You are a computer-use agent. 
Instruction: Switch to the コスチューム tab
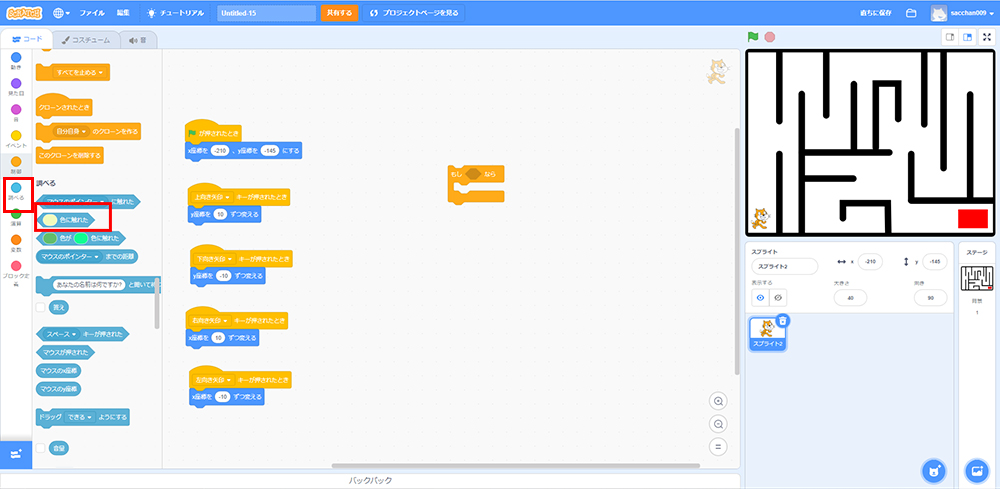[x=85, y=39]
